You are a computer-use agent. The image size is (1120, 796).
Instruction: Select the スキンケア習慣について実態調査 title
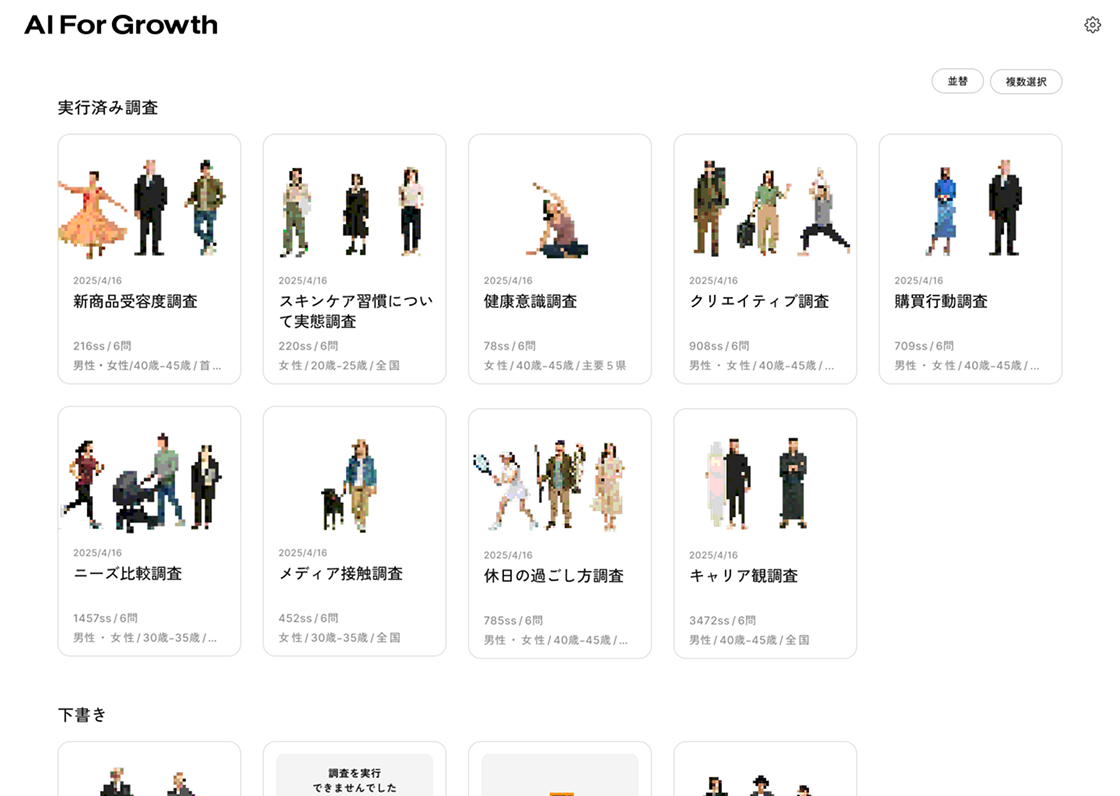[354, 311]
